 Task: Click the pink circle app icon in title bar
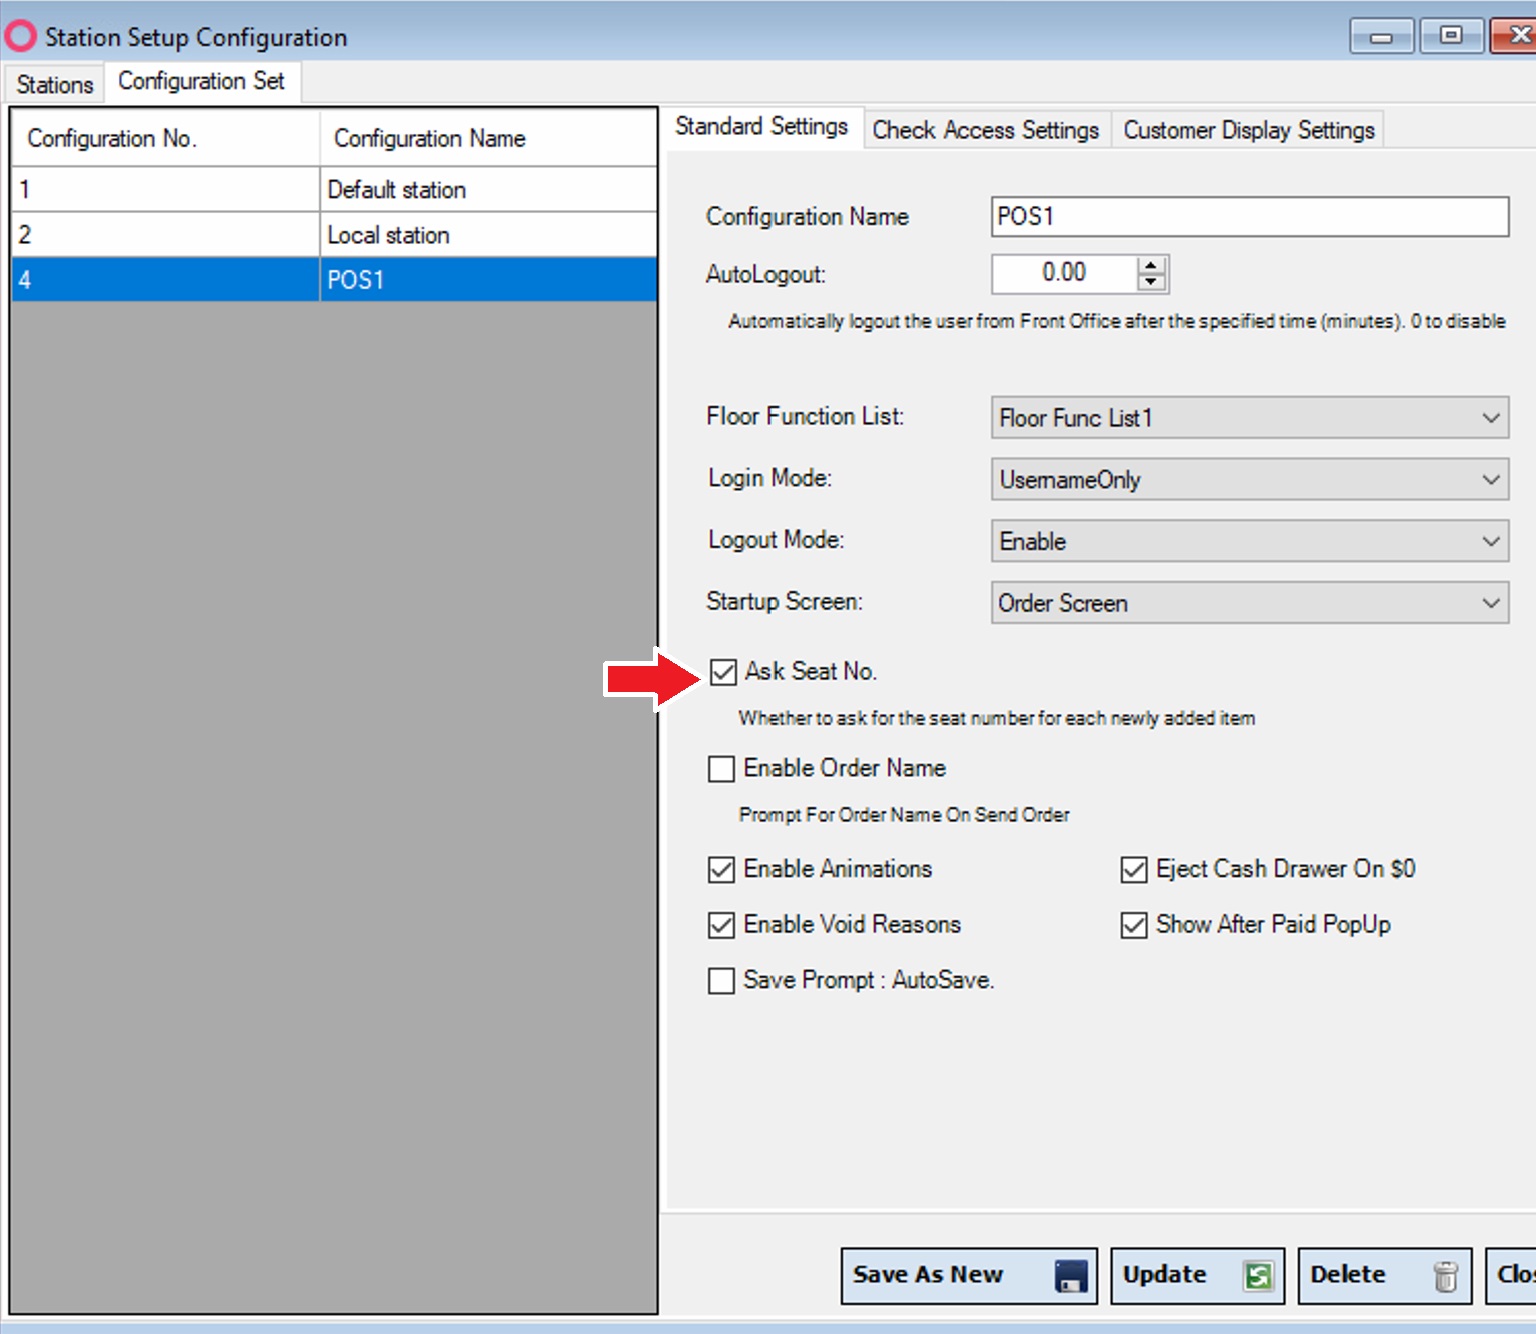tap(20, 37)
